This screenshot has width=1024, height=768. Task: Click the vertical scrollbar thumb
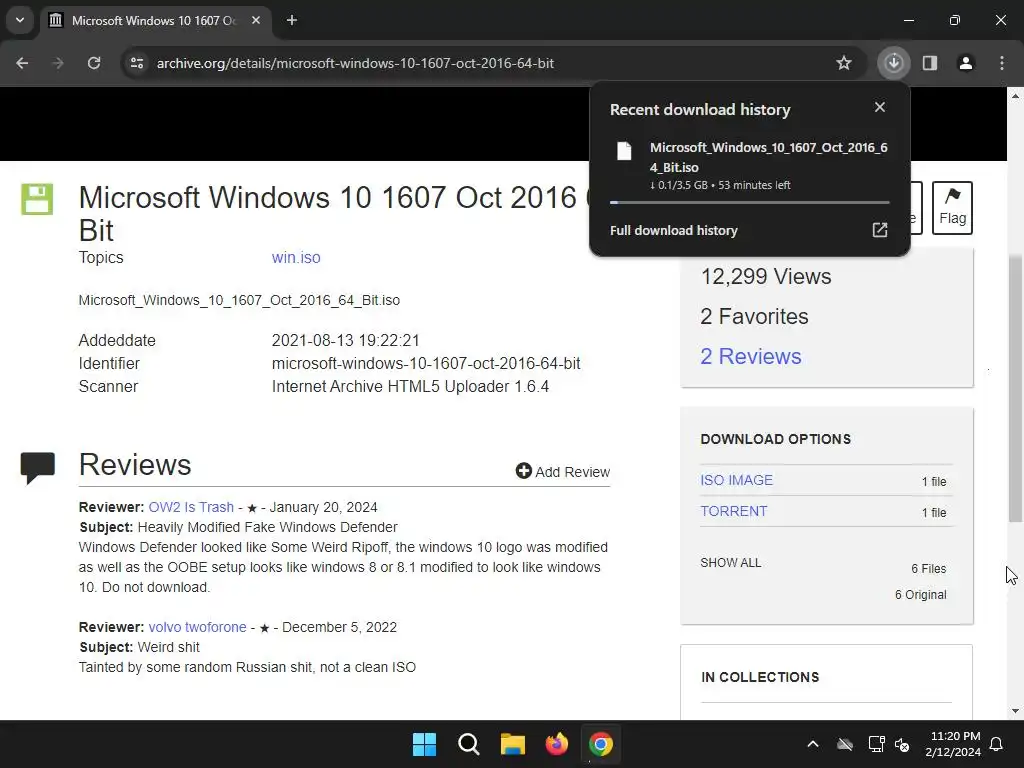tap(1015, 388)
